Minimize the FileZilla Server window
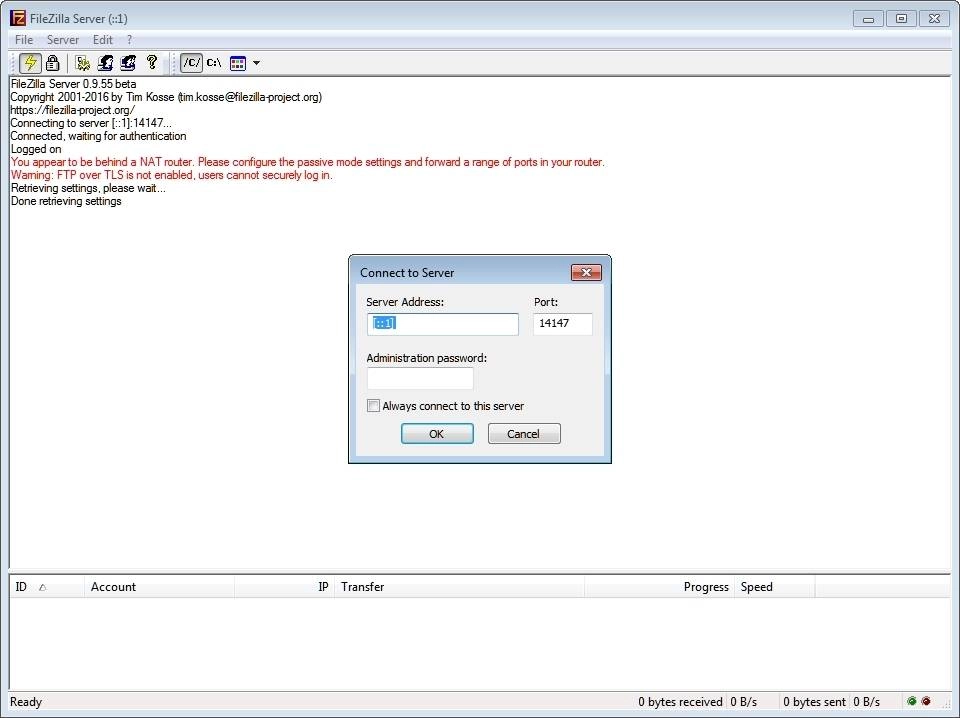 click(868, 19)
